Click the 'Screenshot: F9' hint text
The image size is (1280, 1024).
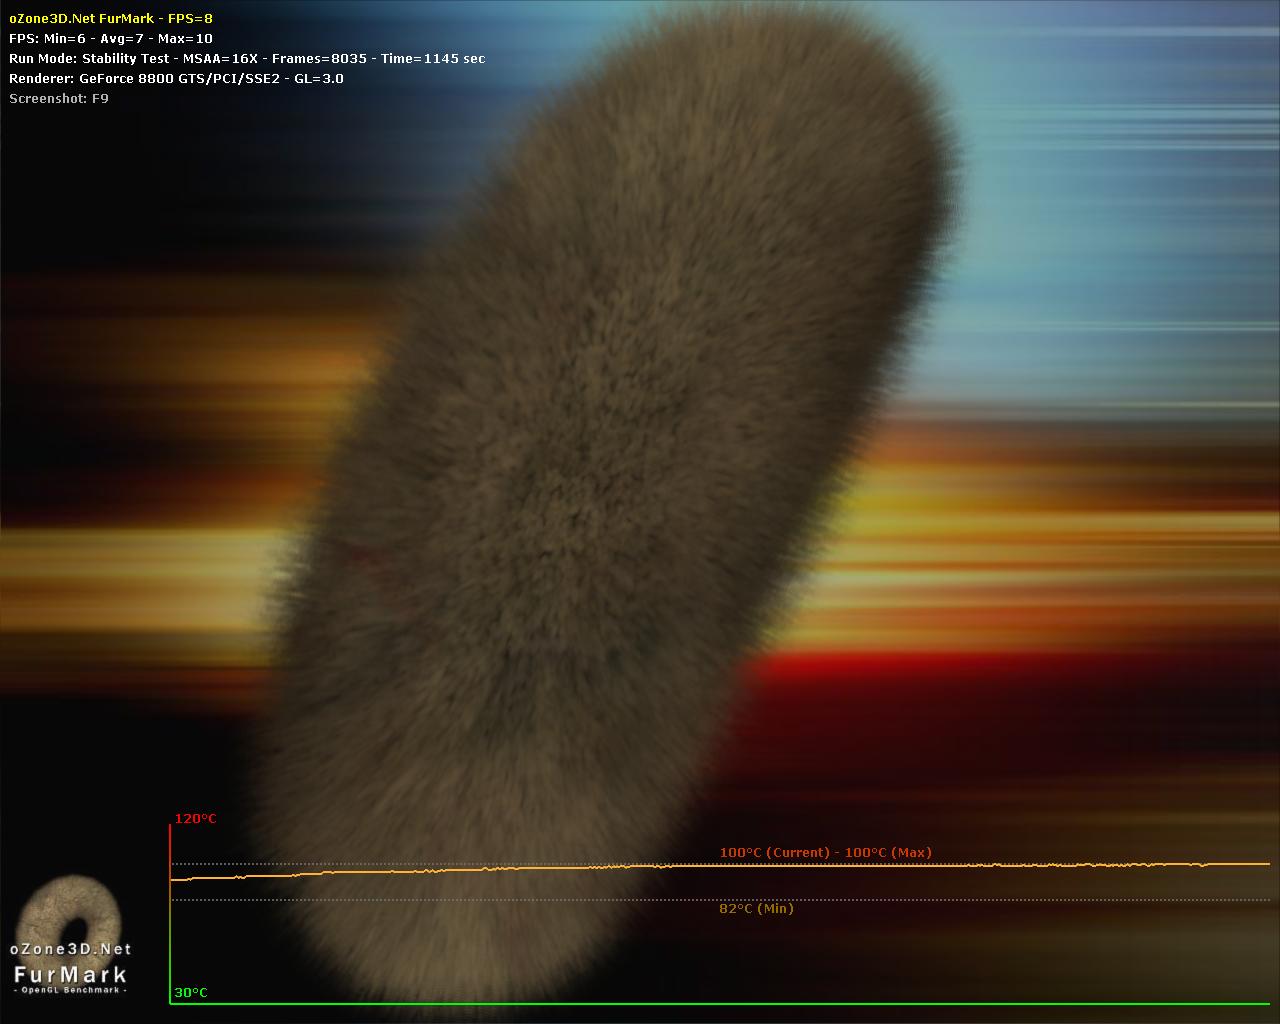[x=59, y=98]
